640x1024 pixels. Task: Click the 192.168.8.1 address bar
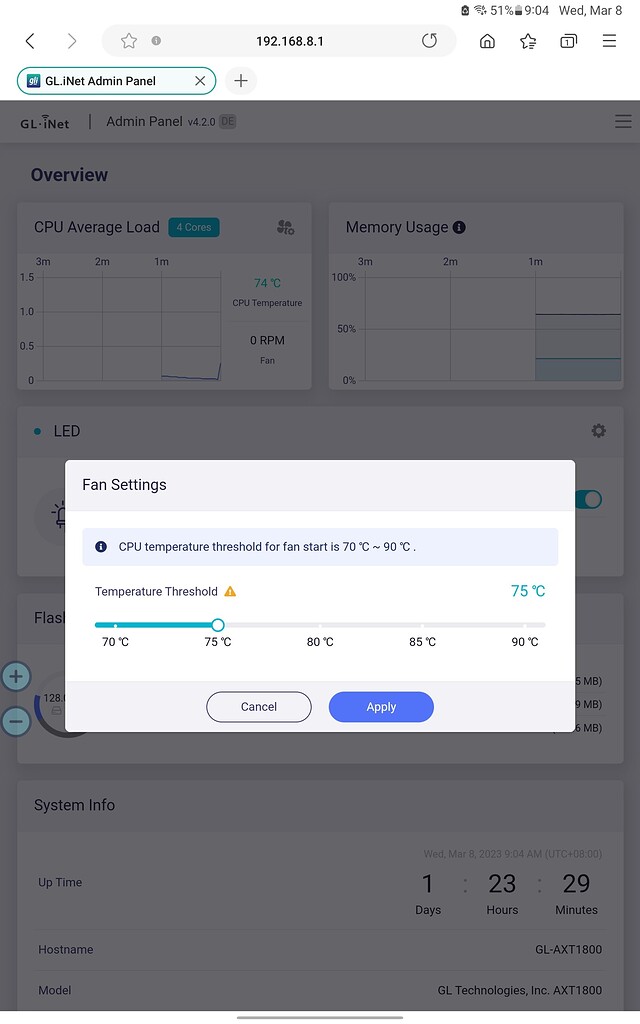click(290, 41)
